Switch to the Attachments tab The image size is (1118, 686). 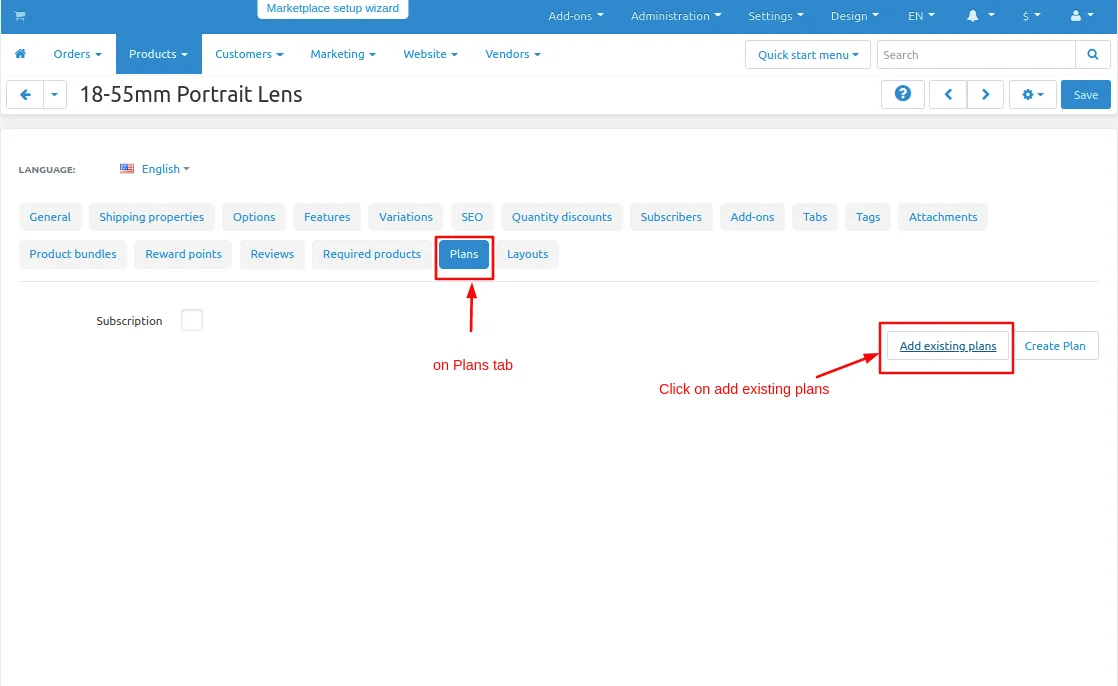coord(943,217)
